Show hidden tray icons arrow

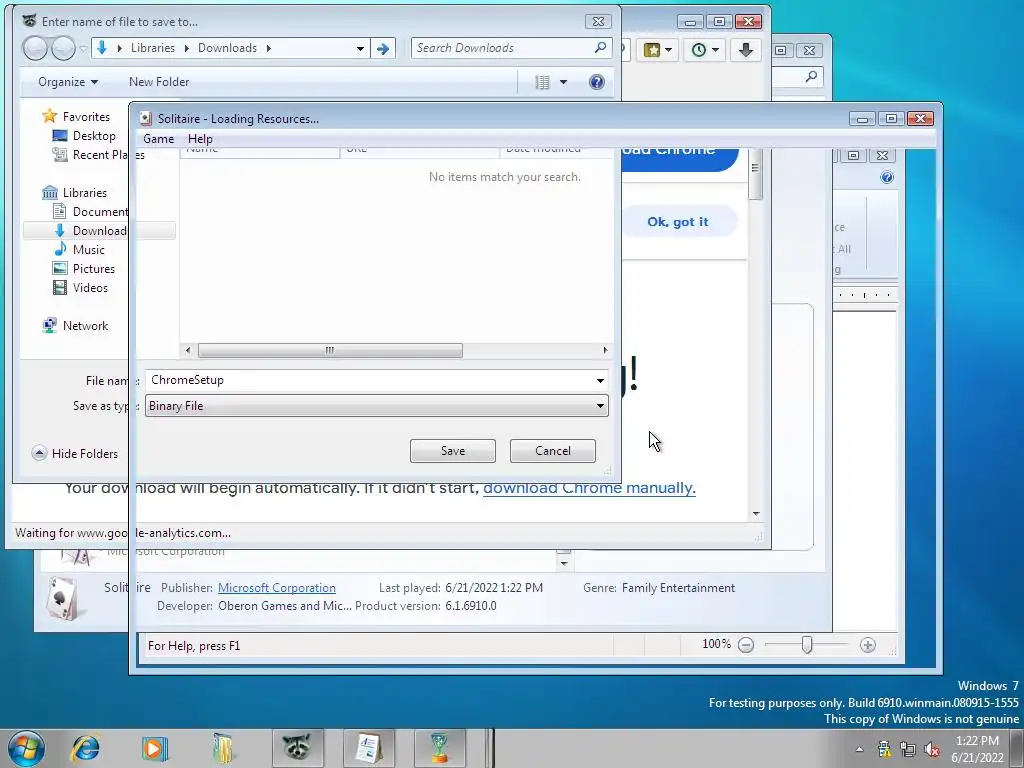coord(859,749)
